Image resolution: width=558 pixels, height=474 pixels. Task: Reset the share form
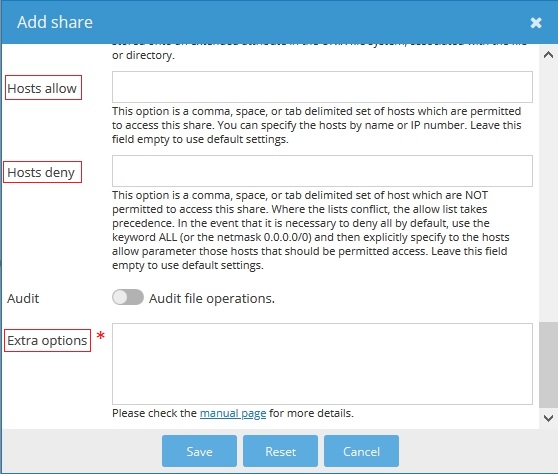click(x=280, y=451)
